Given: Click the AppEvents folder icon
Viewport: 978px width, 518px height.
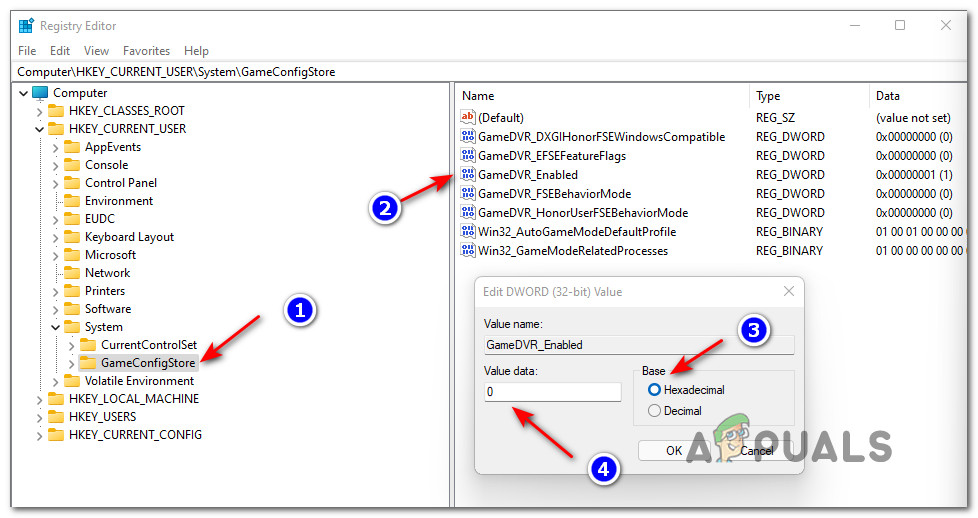Looking at the screenshot, I should coord(72,147).
